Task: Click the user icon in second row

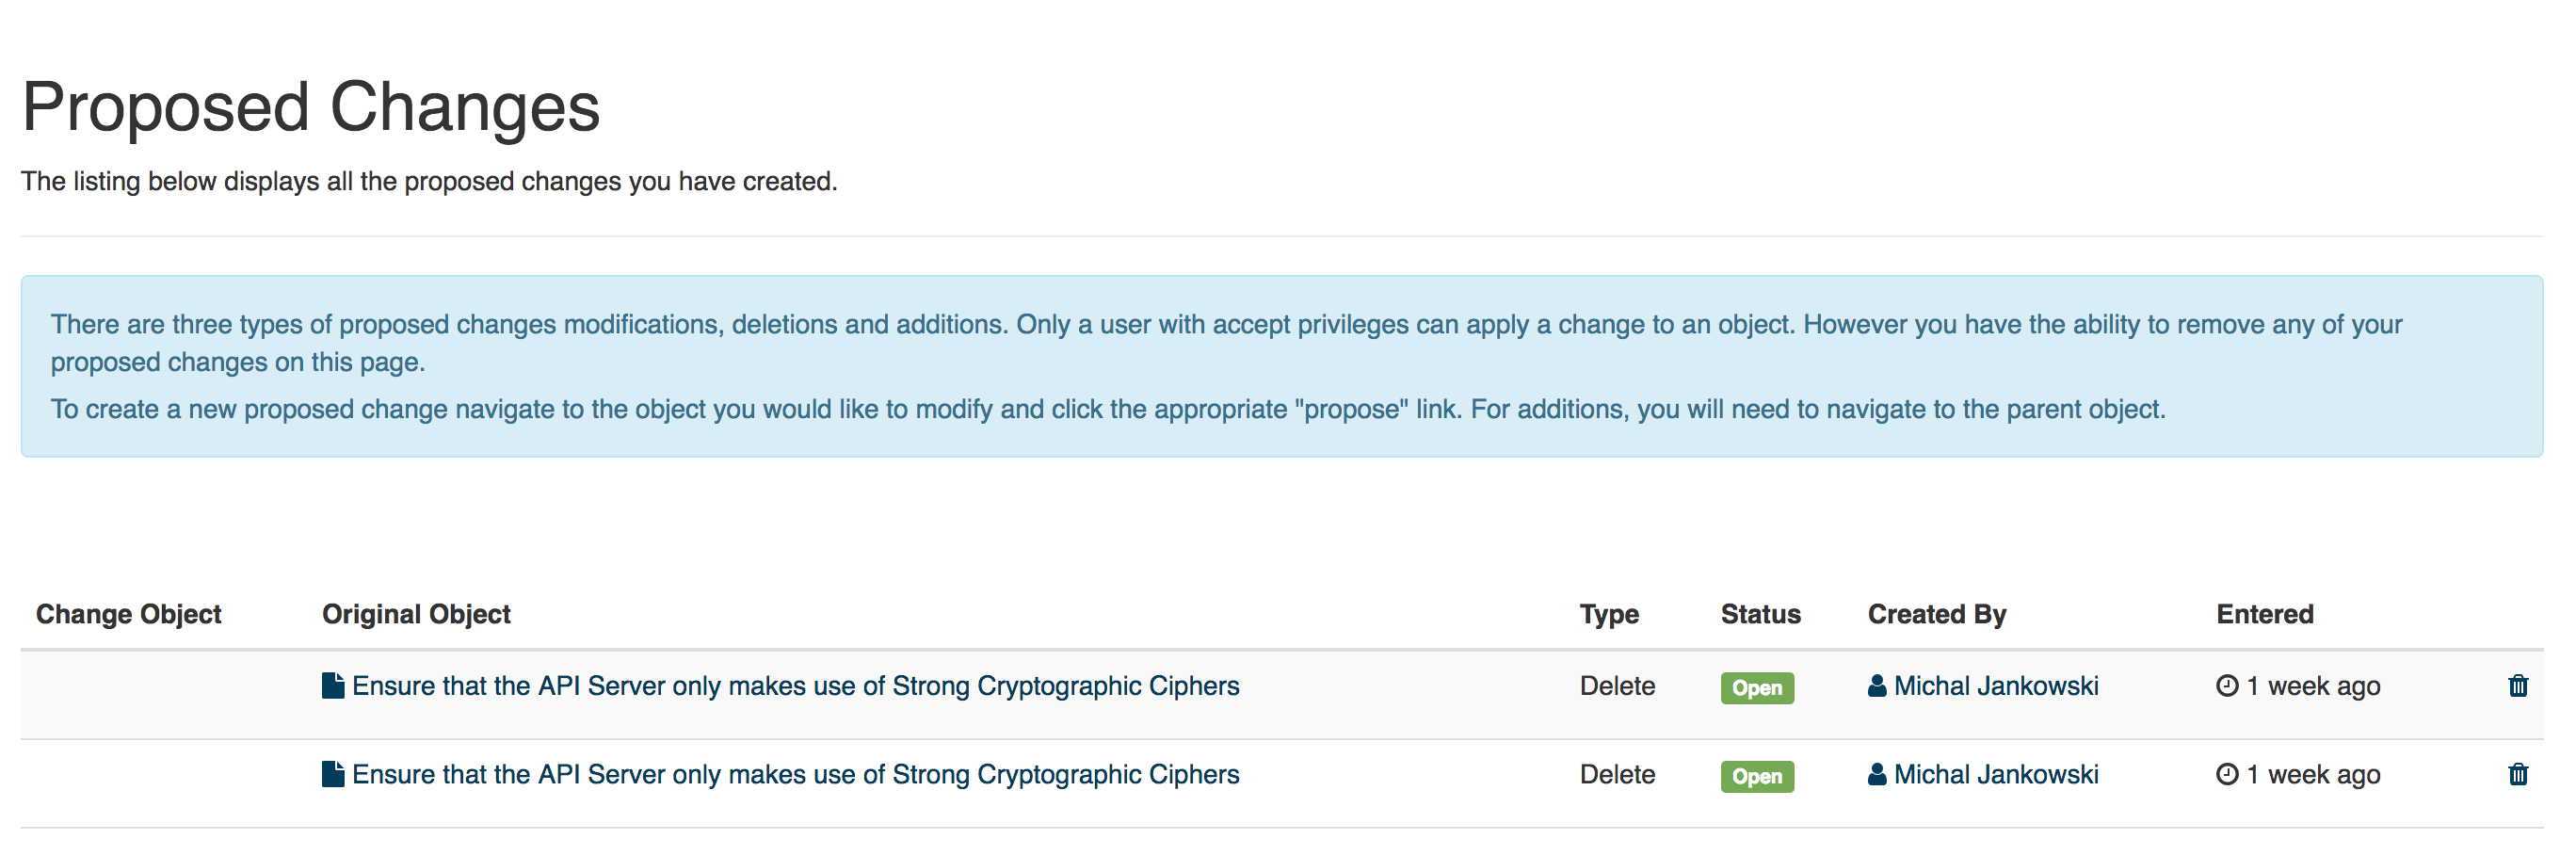Action: point(1877,774)
